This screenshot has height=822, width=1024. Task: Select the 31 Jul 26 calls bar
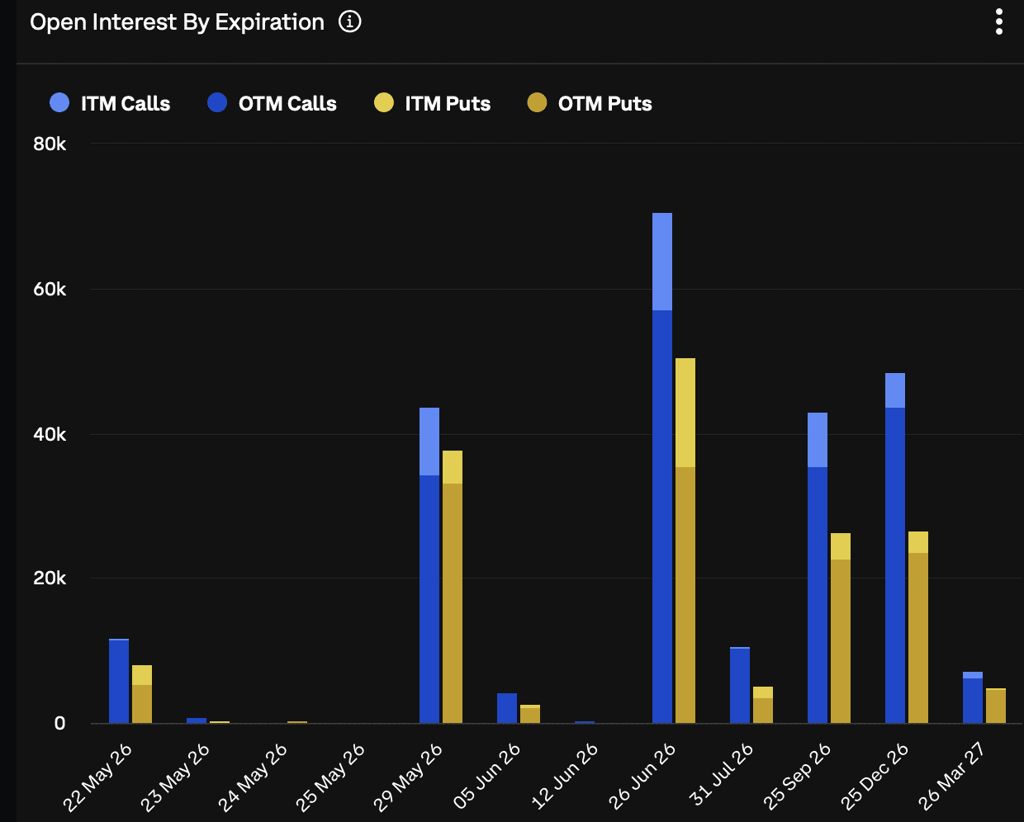(x=740, y=685)
